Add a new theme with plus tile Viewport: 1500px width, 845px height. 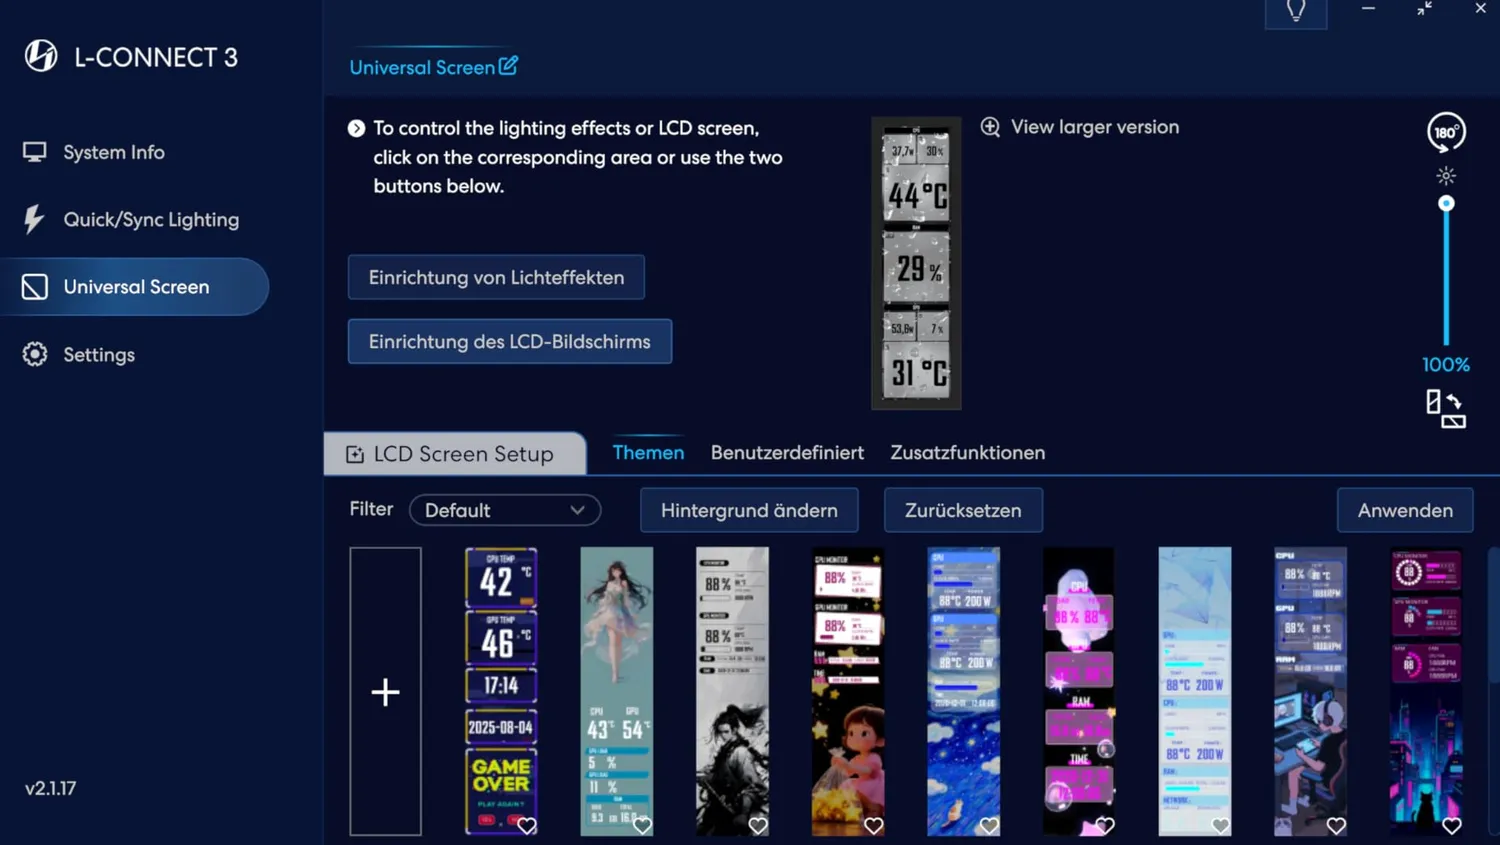(x=385, y=691)
